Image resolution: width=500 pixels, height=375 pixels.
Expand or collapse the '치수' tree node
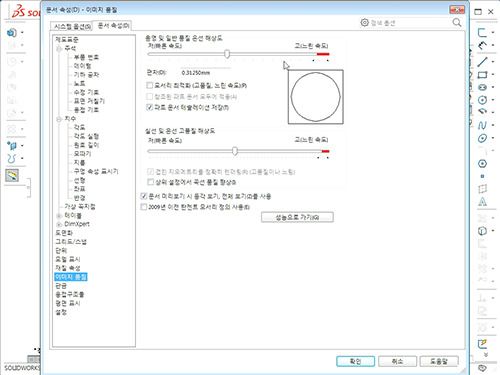click(x=59, y=119)
